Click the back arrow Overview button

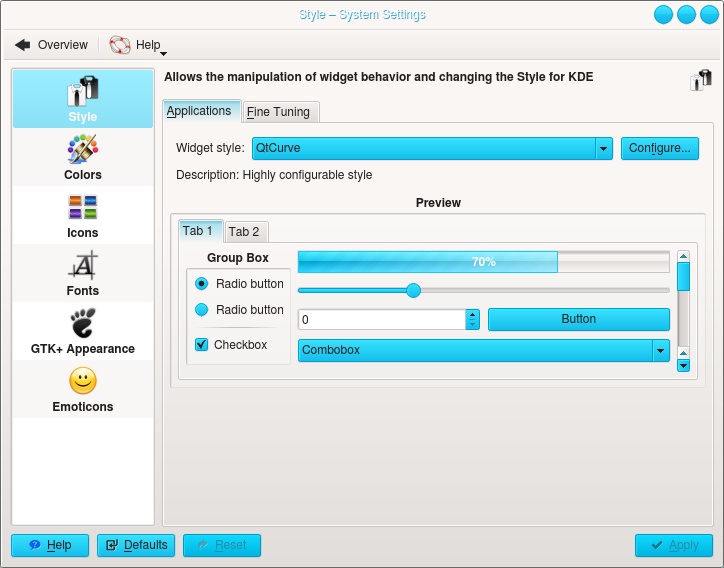(51, 45)
